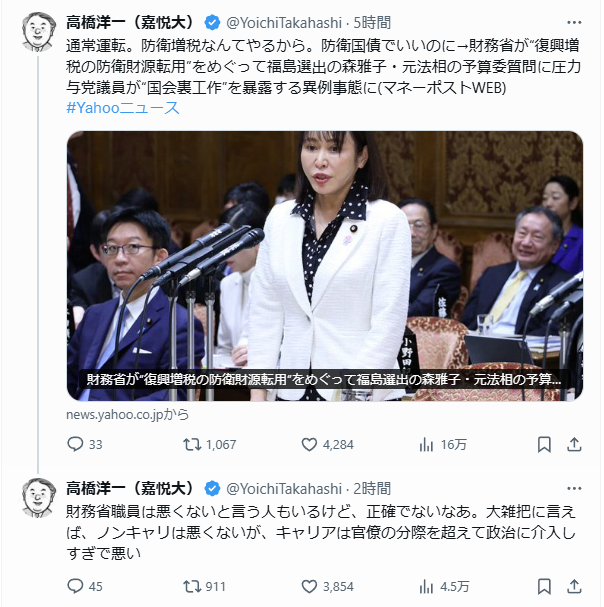This screenshot has height=607, width=604.
Task: Reply to the second tweet (45 replies)
Action: click(x=84, y=586)
